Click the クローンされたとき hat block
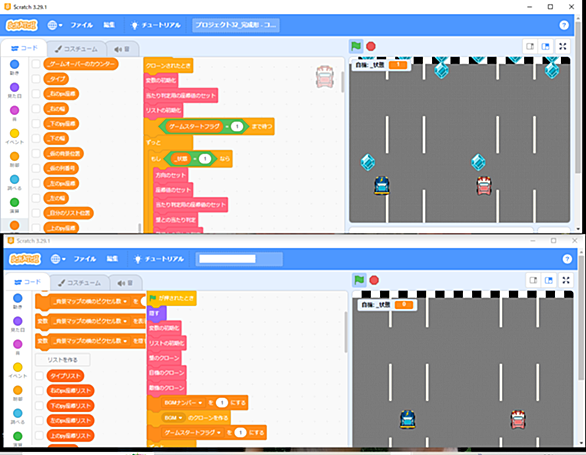 pyautogui.click(x=168, y=65)
